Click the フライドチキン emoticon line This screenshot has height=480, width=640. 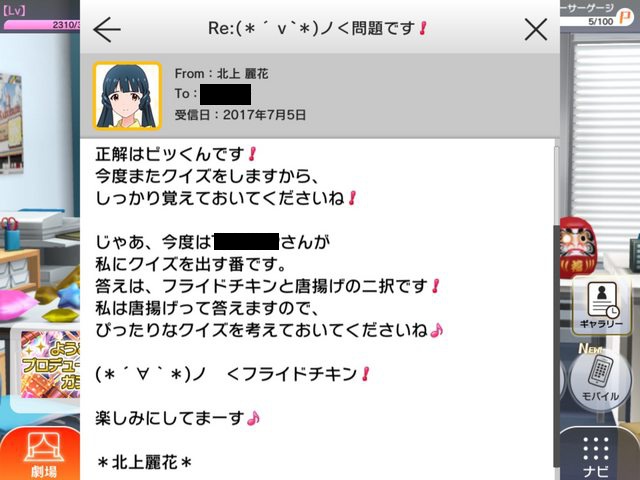(x=232, y=374)
